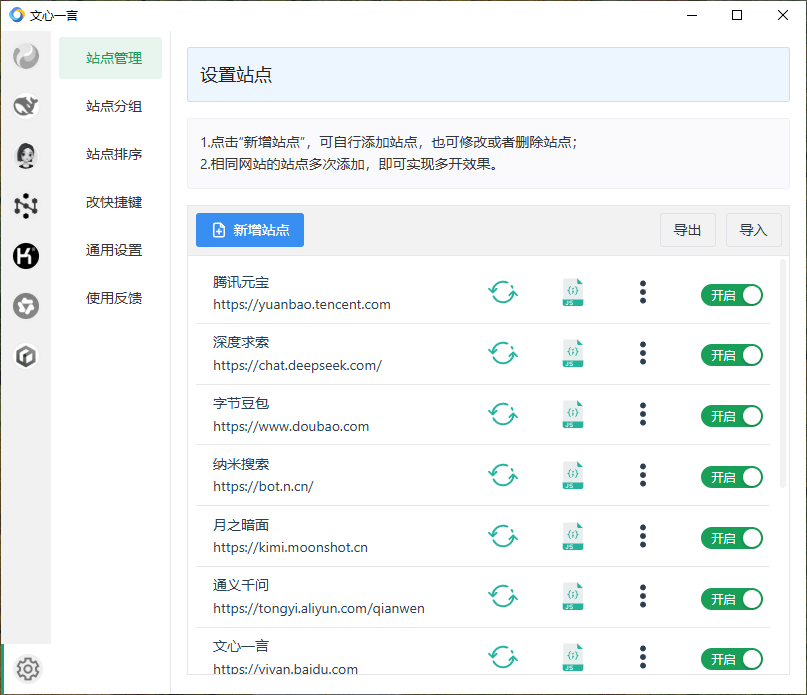807x695 pixels.
Task: Click the https://chat.deepseek.com/ URL text
Action: tap(297, 366)
